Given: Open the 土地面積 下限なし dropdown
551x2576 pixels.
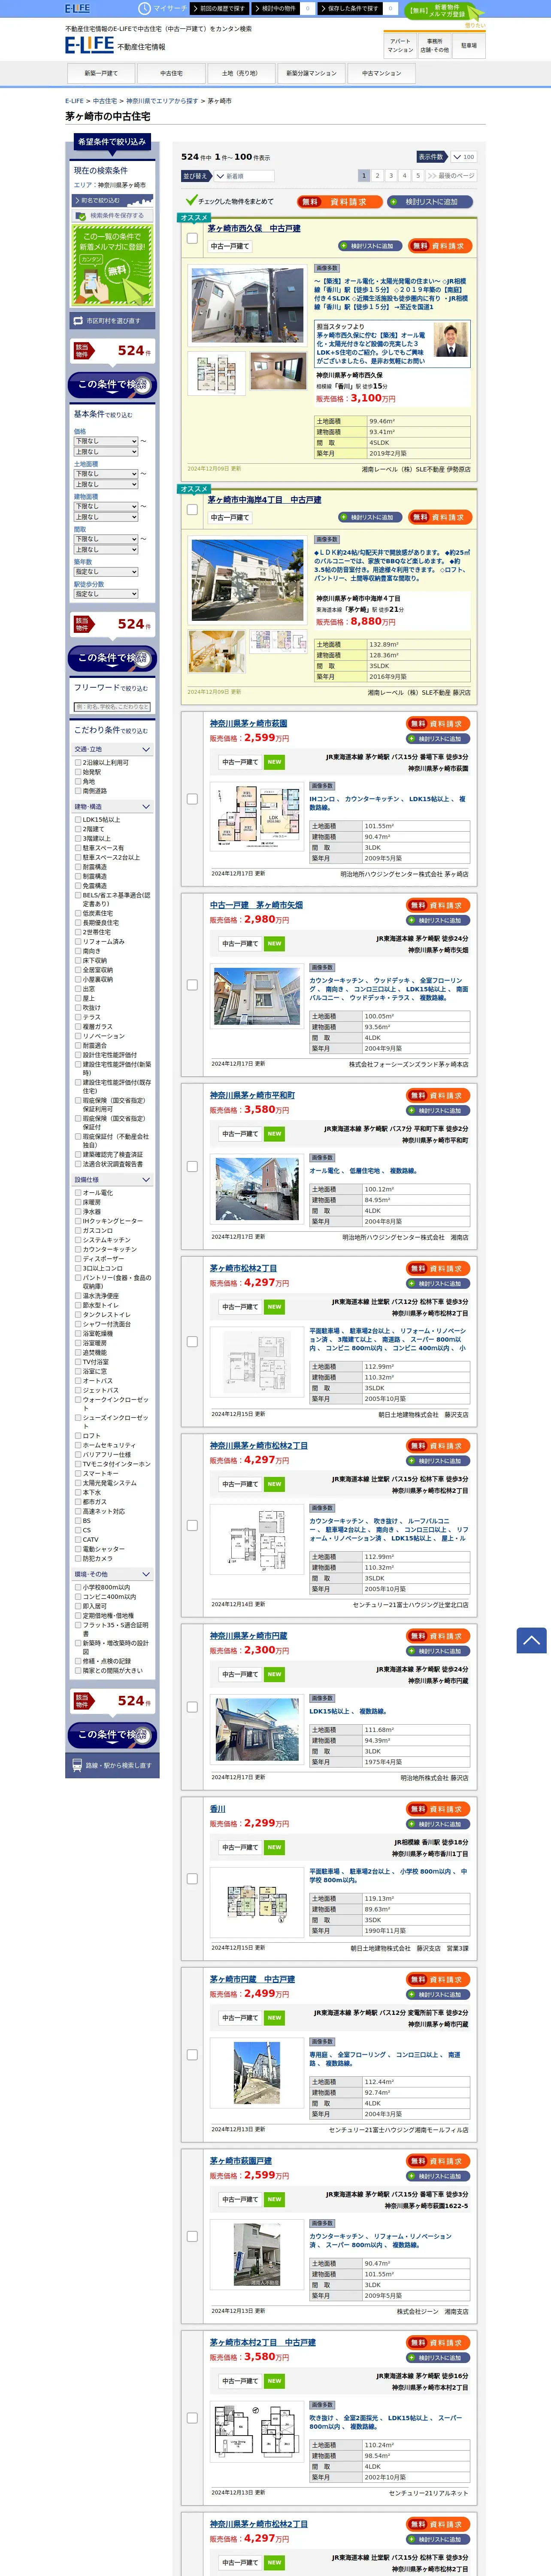Looking at the screenshot, I should pos(105,474).
